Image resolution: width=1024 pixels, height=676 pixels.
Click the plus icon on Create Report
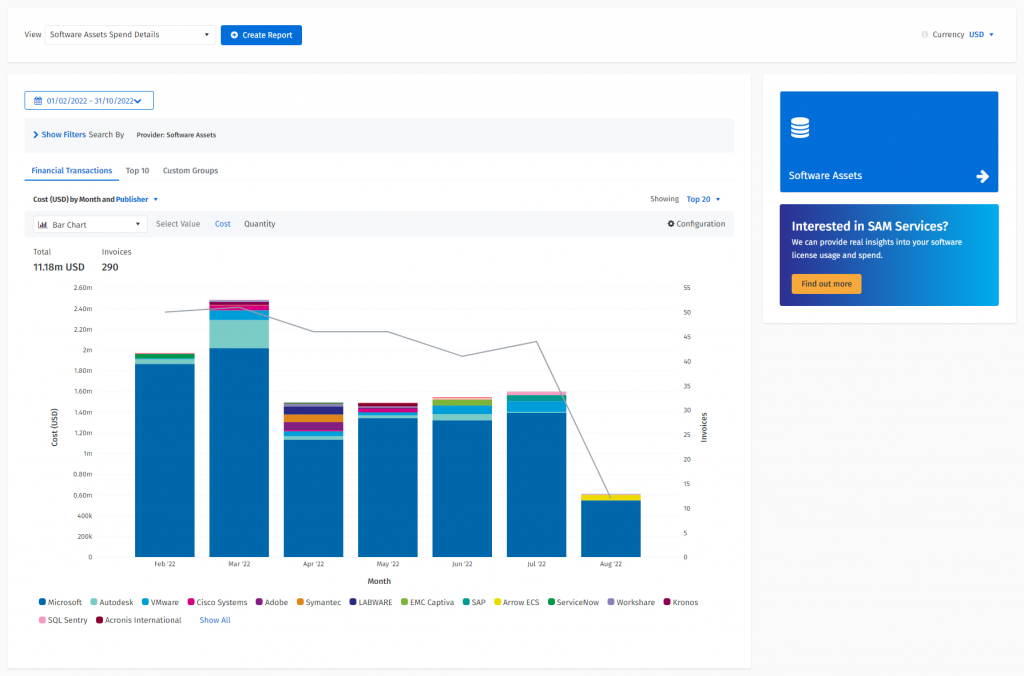click(x=234, y=35)
